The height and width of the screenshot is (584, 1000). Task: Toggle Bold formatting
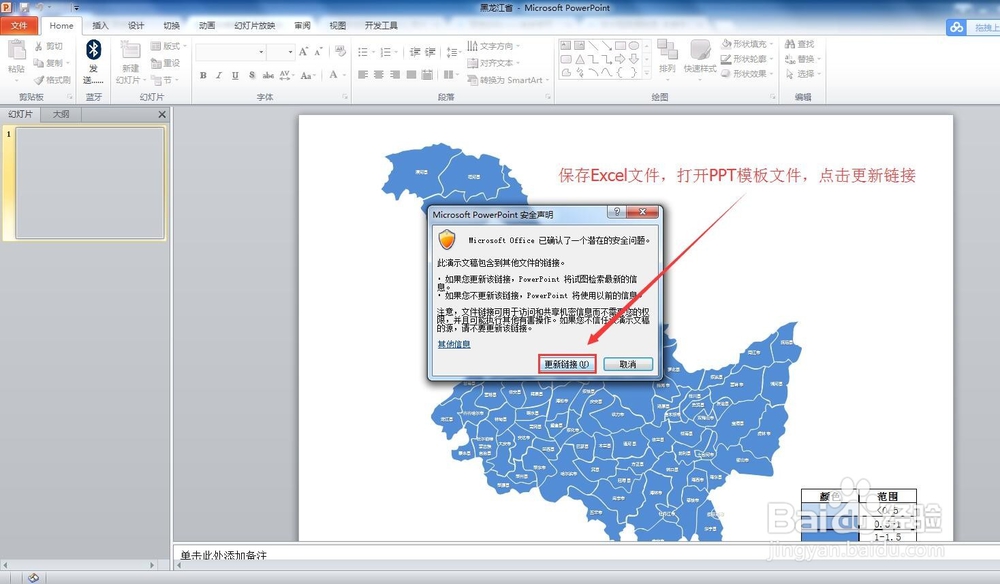(x=203, y=75)
